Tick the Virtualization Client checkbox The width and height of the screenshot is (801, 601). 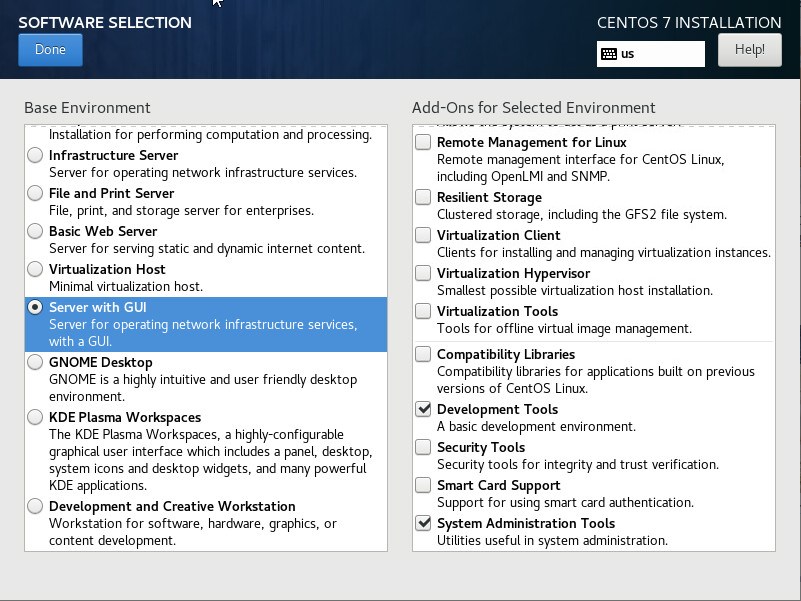(423, 235)
